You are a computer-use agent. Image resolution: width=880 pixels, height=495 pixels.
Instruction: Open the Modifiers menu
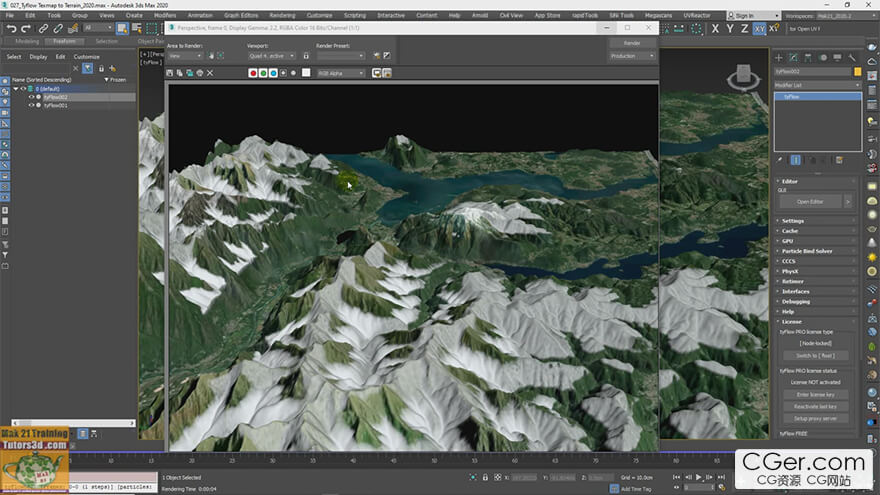point(165,15)
